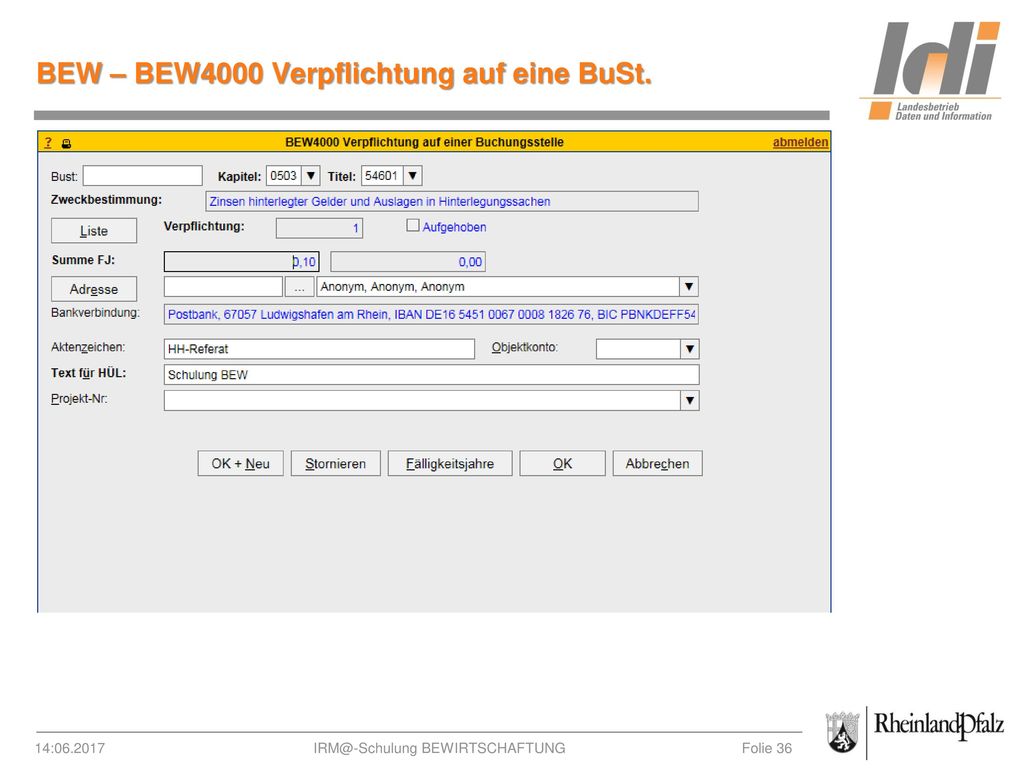Open the Objektkonto dropdown
Screen dimensions: 1024x768
click(x=690, y=349)
